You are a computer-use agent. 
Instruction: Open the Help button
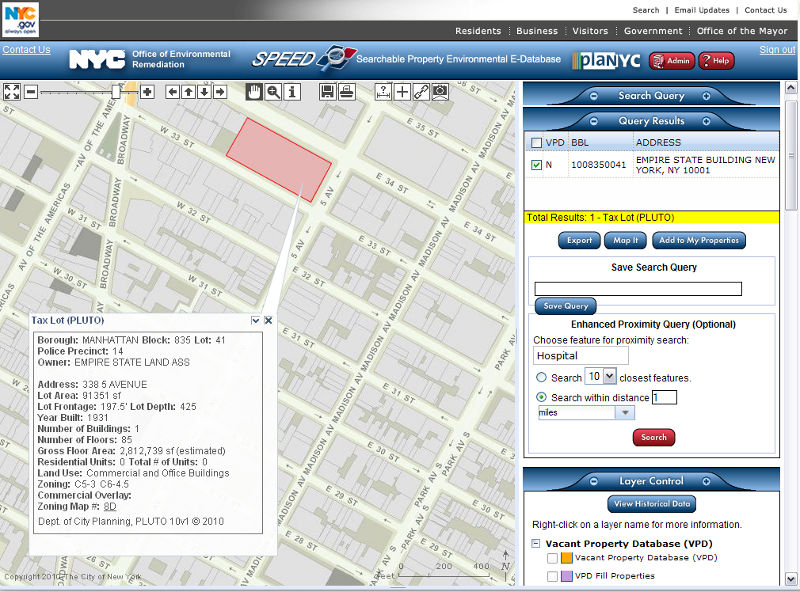[716, 61]
